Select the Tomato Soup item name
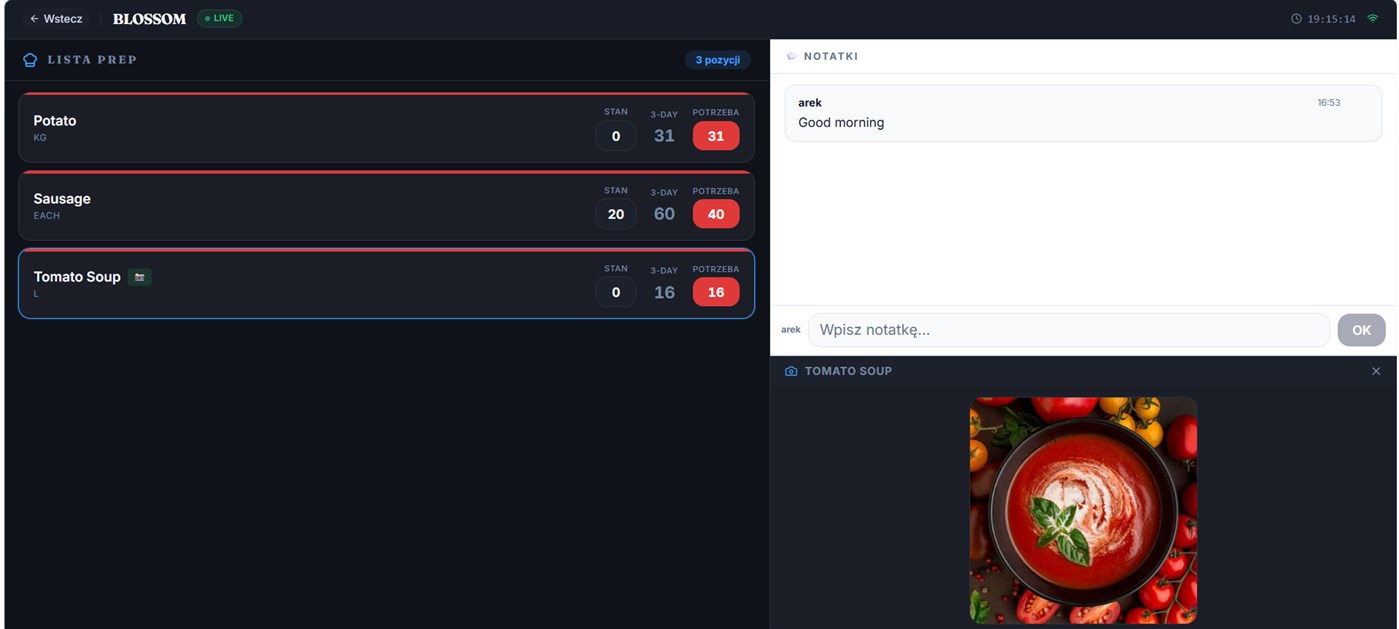The image size is (1399, 629). coord(77,277)
